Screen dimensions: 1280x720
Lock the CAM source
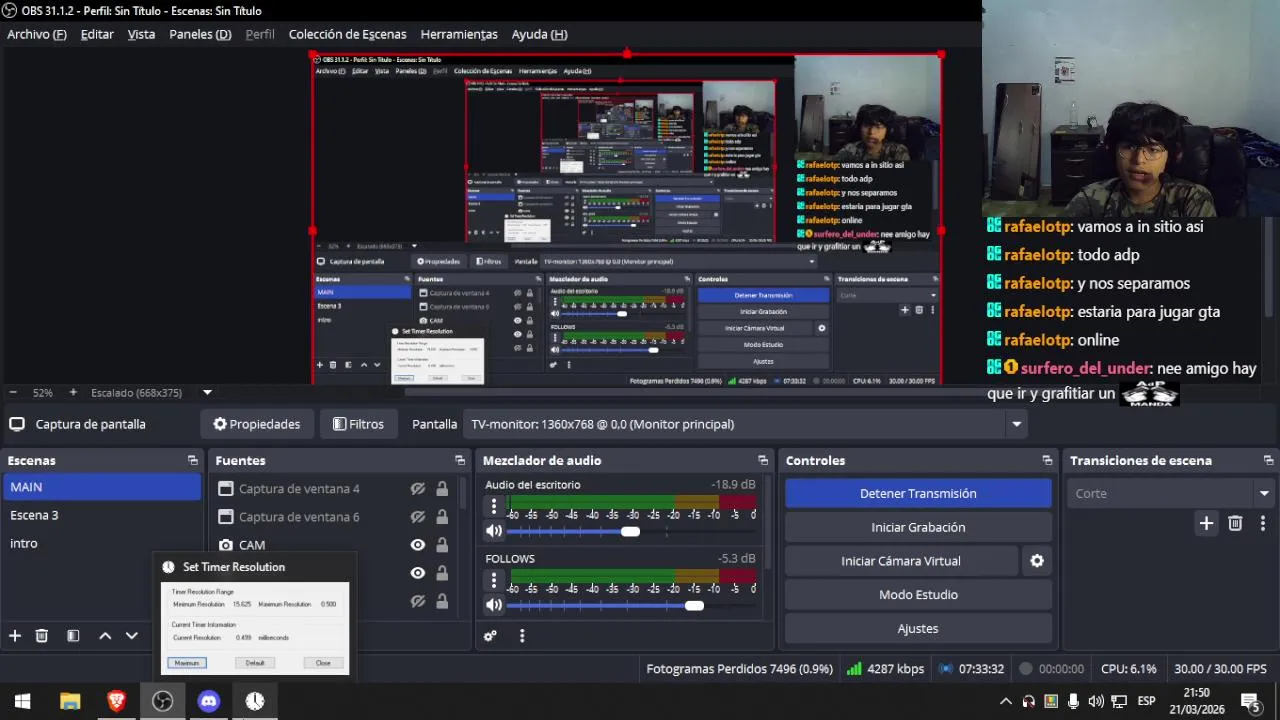pyautogui.click(x=442, y=545)
